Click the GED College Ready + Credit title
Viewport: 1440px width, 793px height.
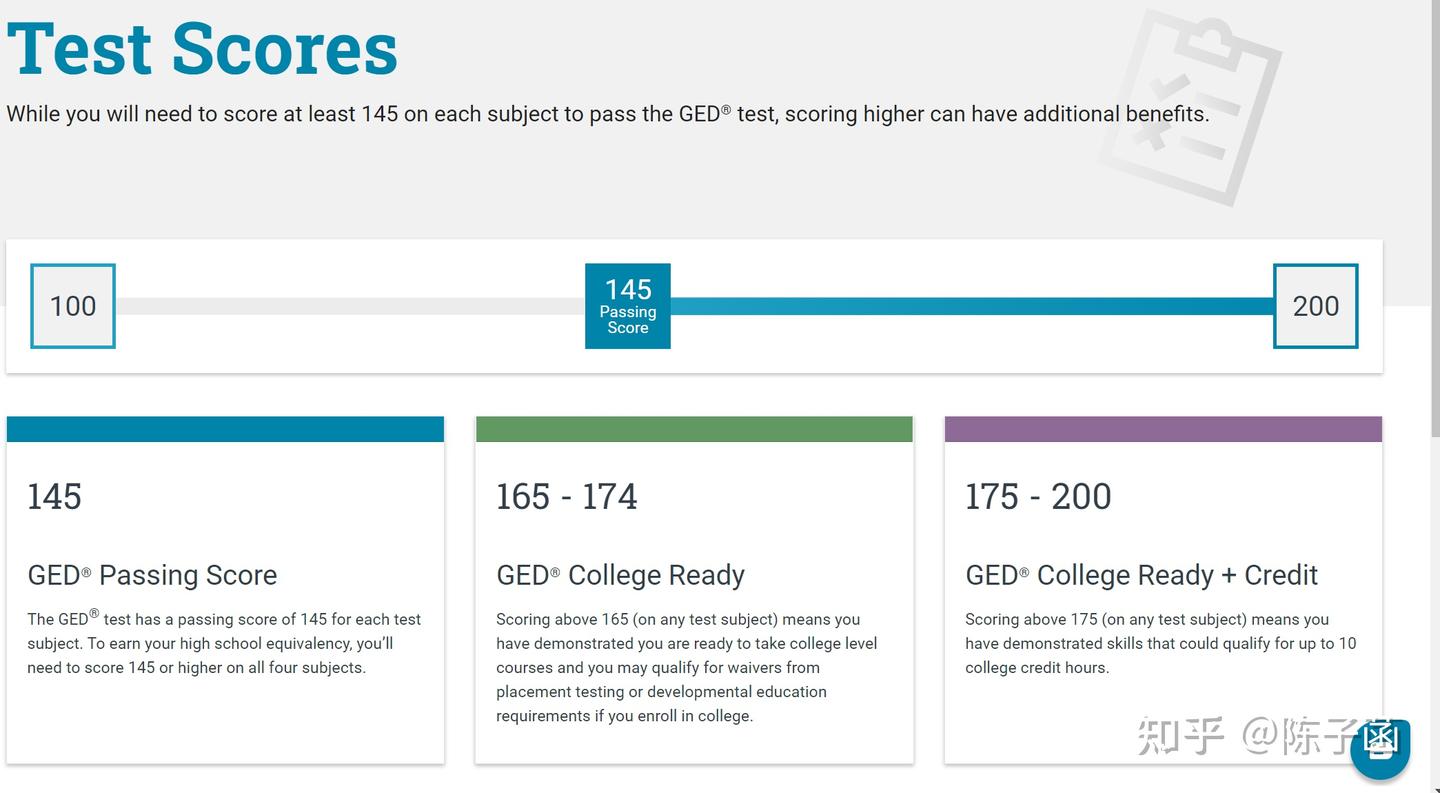click(x=1141, y=575)
